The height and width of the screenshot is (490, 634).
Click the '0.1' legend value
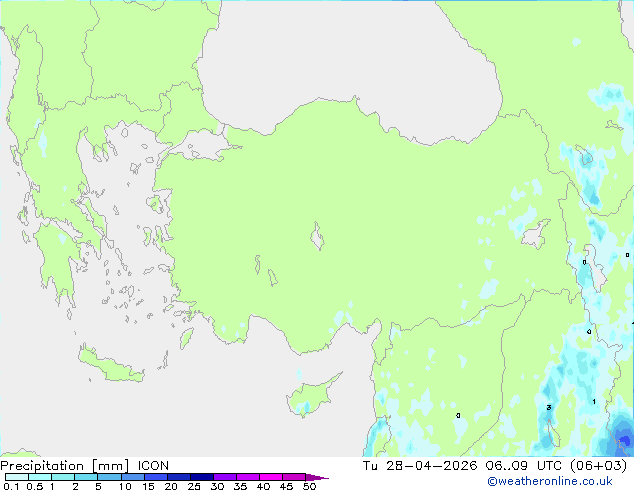(11, 486)
